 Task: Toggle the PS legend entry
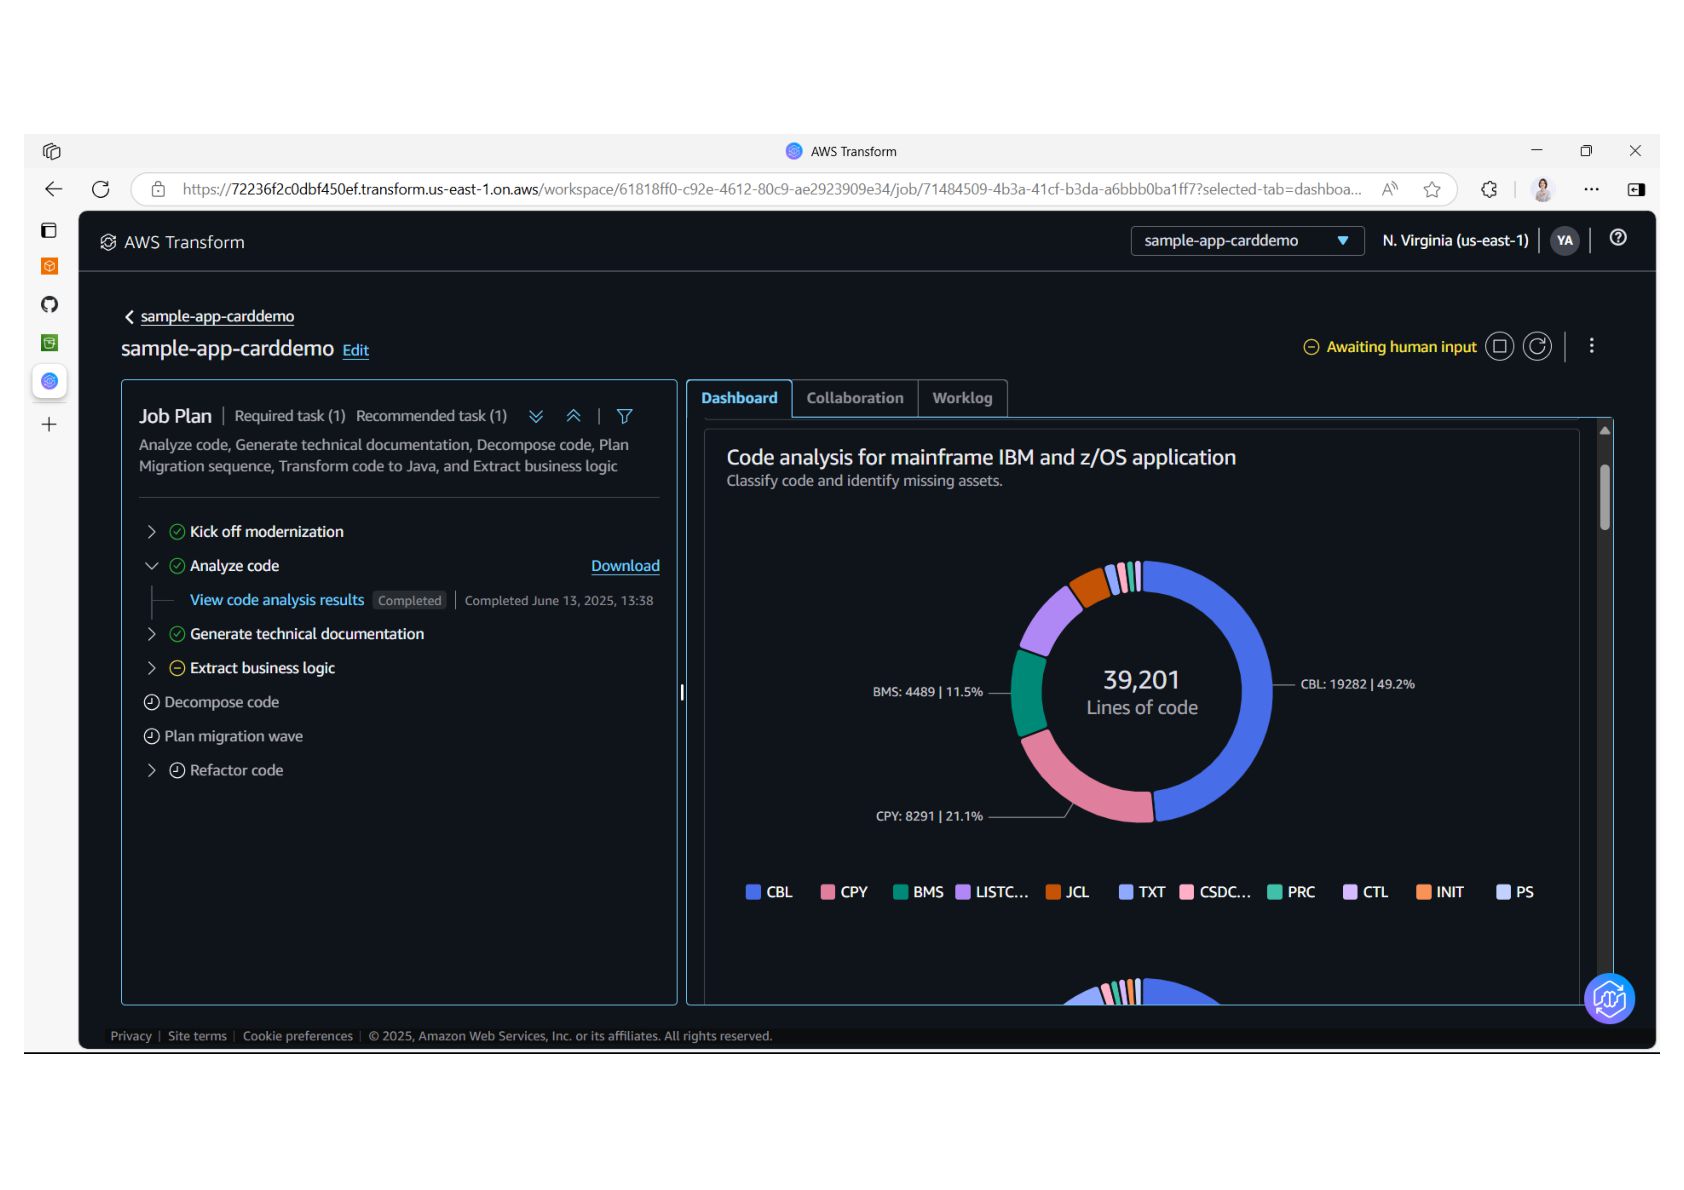point(1515,892)
